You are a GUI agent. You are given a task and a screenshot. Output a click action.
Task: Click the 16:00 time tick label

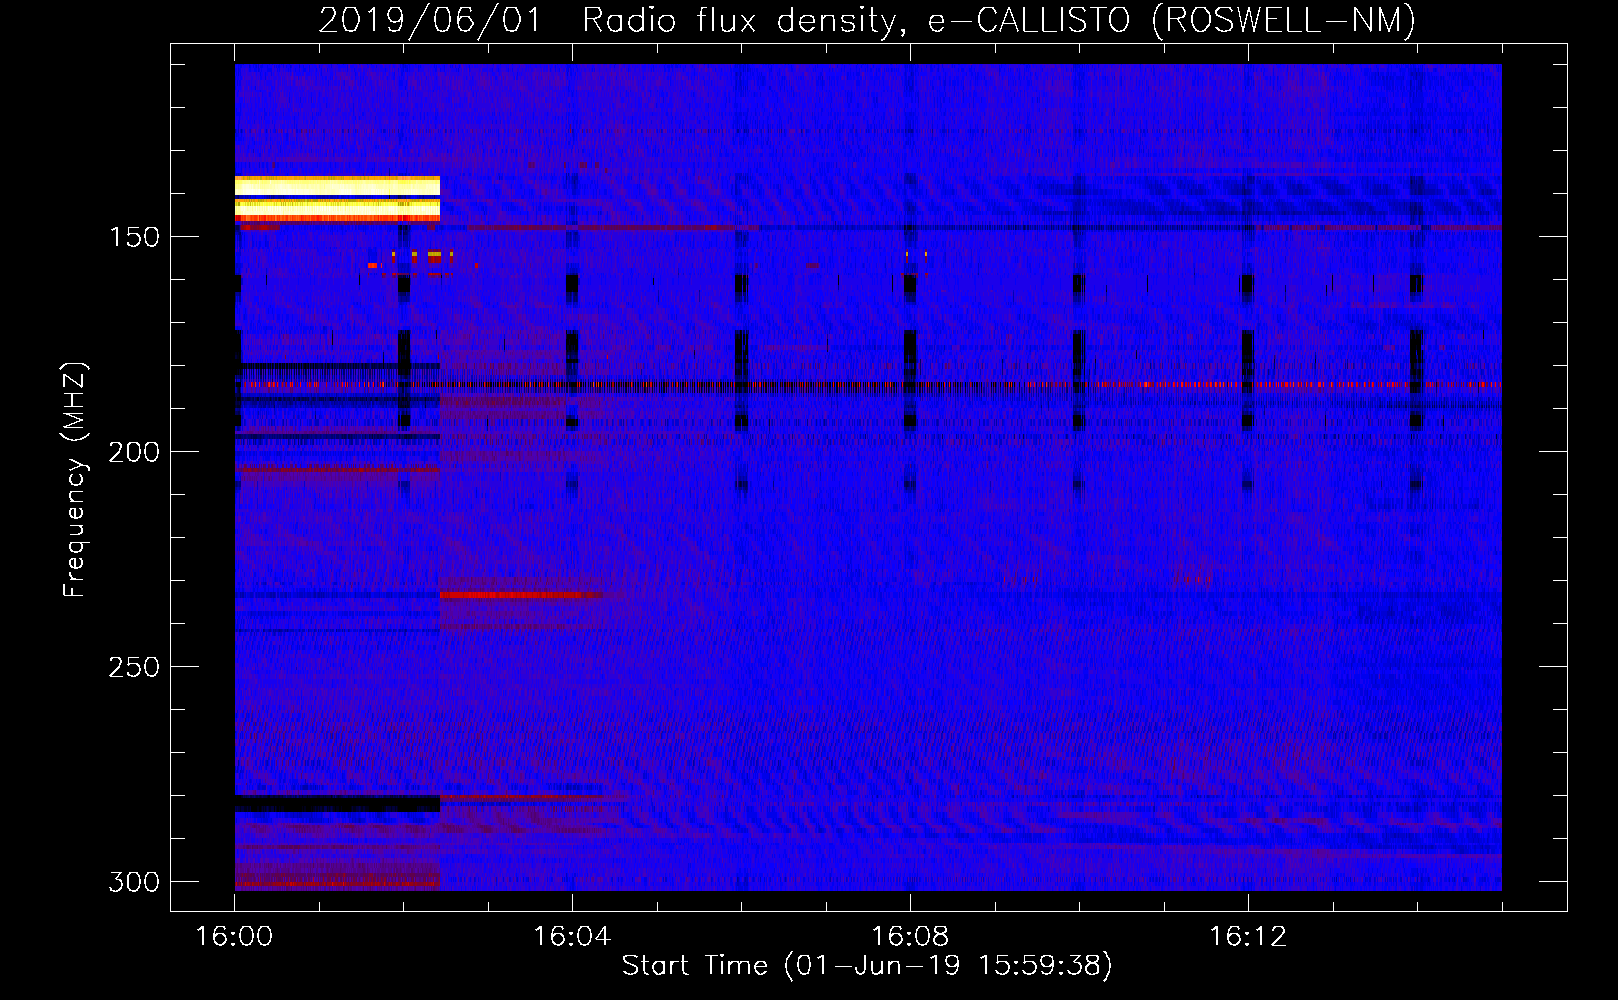pos(234,936)
